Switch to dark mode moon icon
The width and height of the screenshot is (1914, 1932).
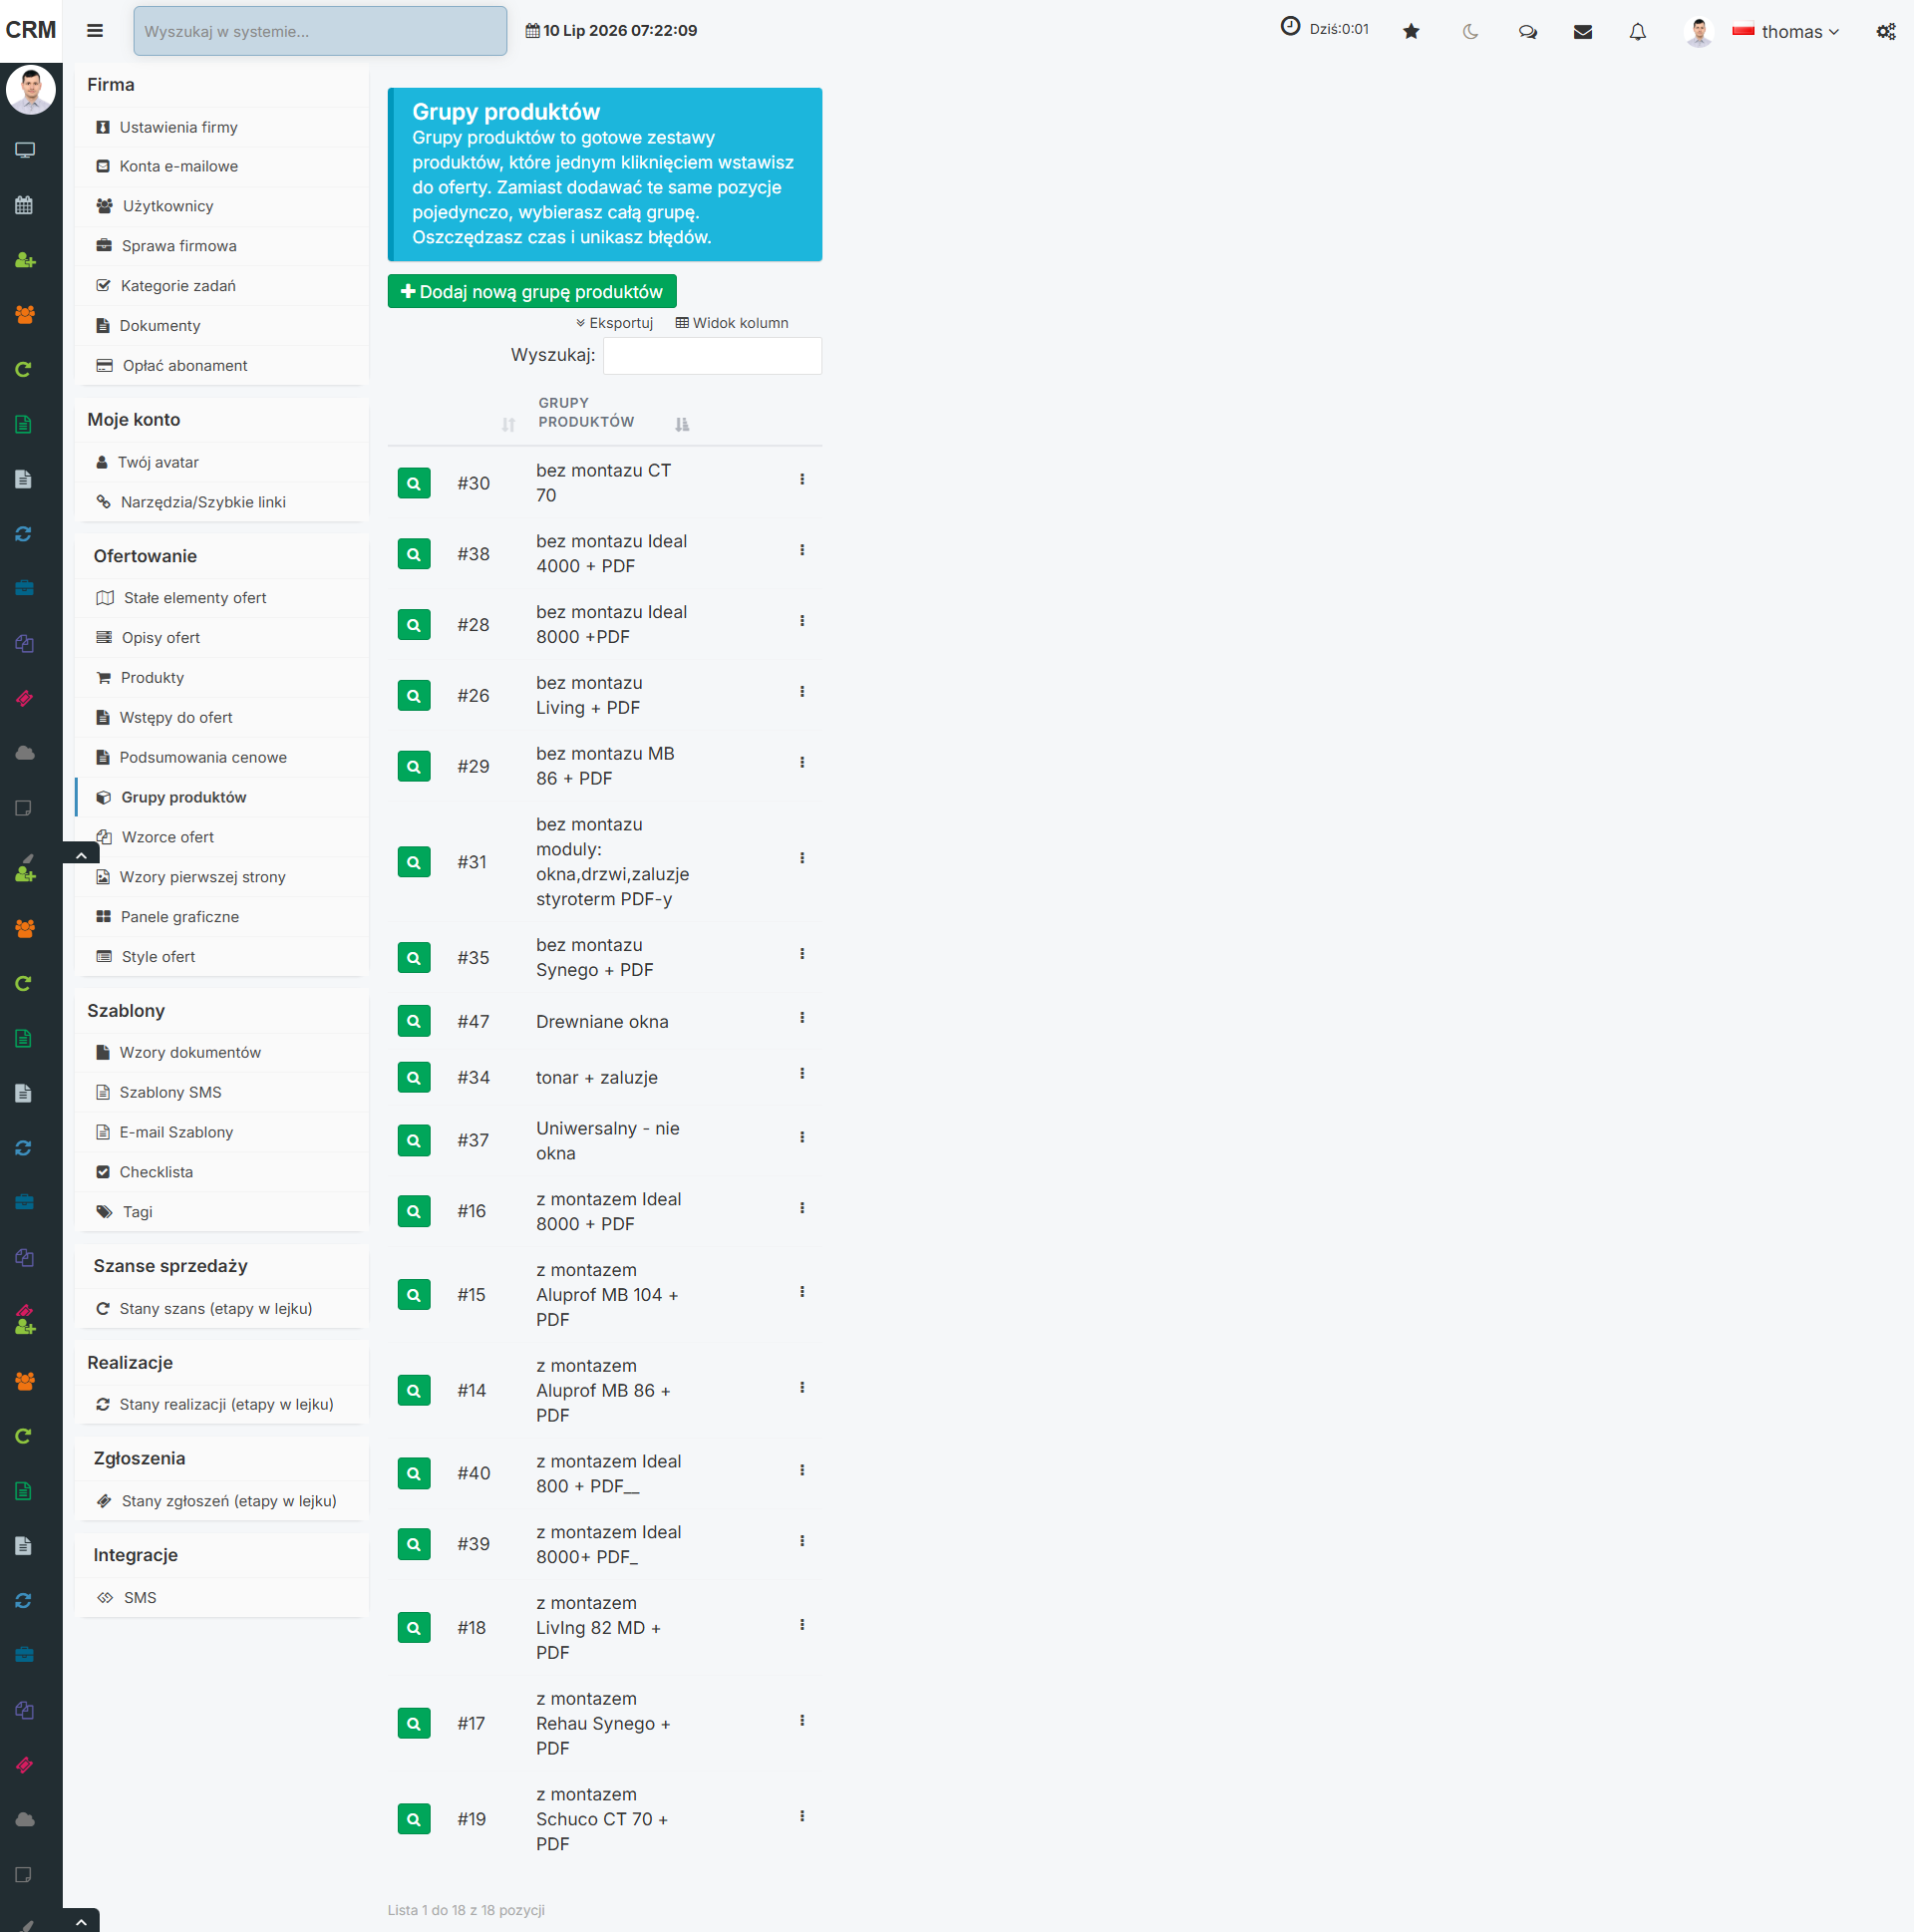[x=1470, y=32]
